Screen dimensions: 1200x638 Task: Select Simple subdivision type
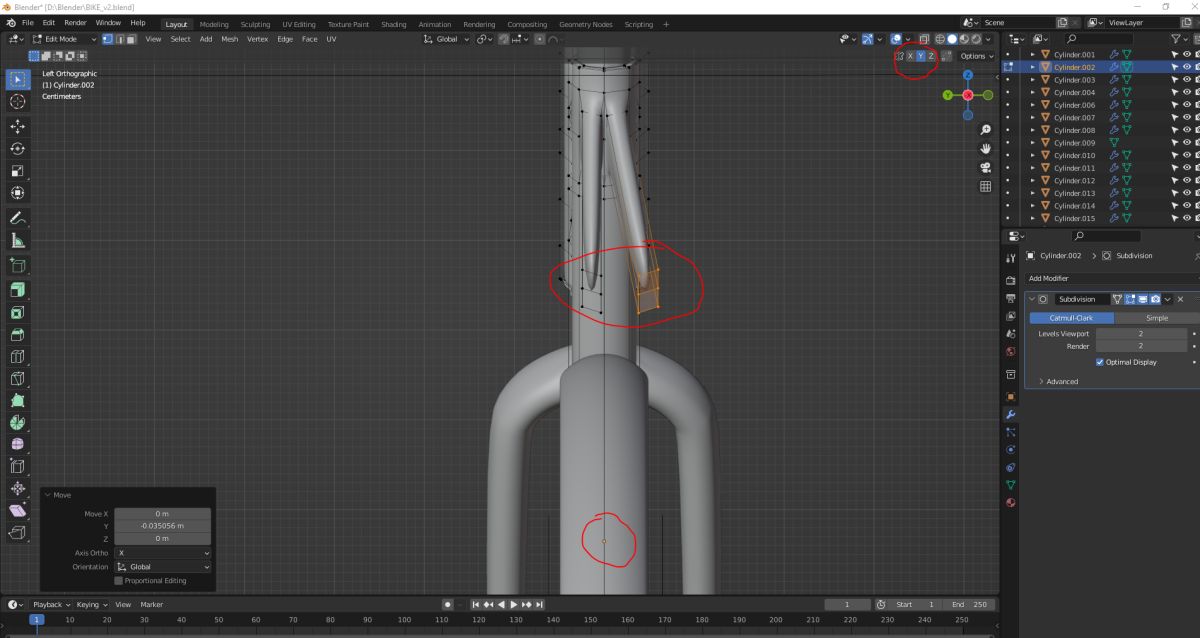[1156, 318]
